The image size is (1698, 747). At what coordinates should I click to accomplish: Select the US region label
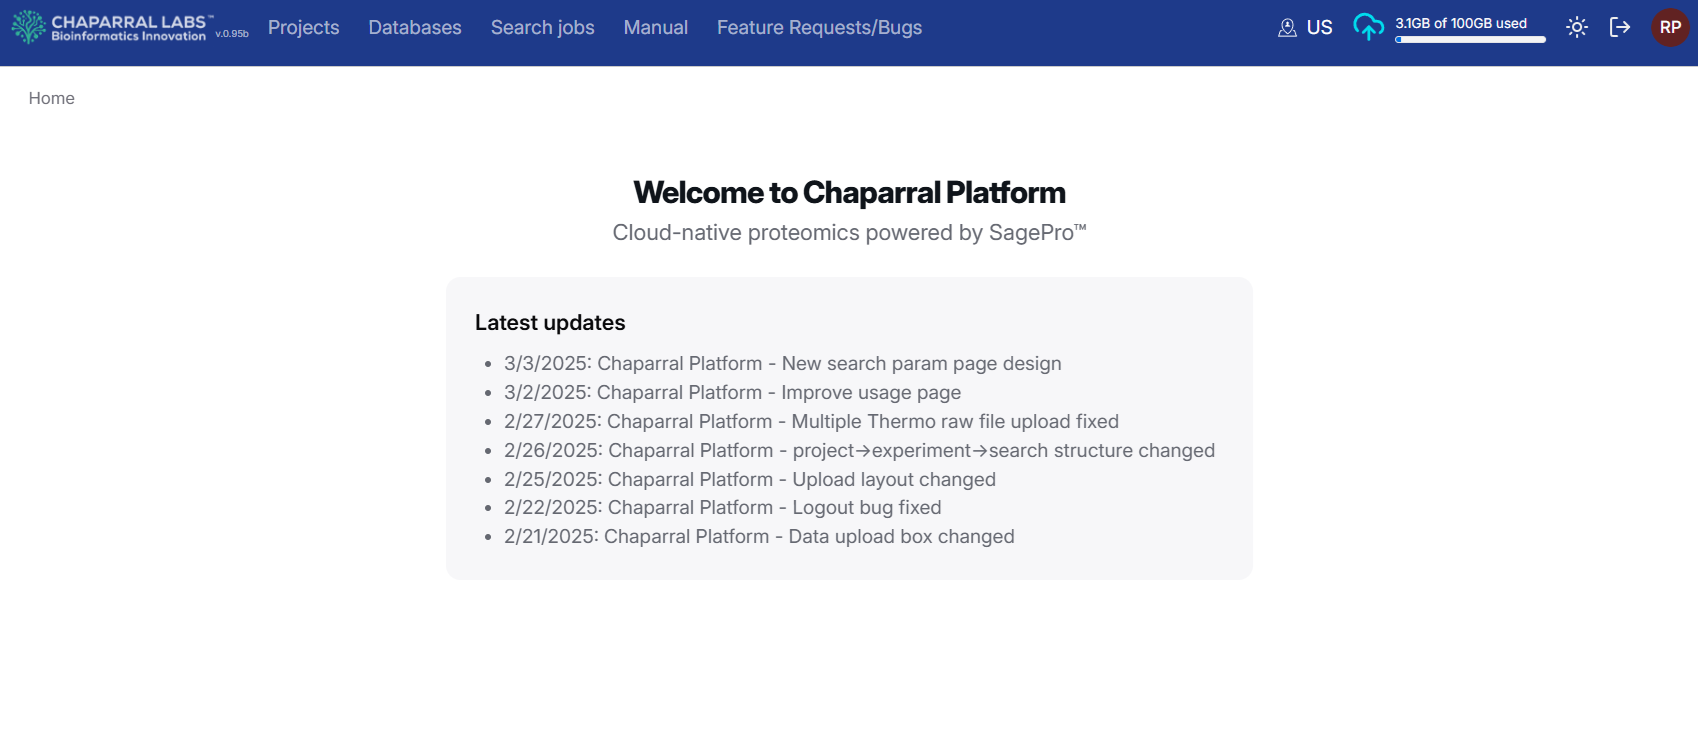coord(1319,28)
